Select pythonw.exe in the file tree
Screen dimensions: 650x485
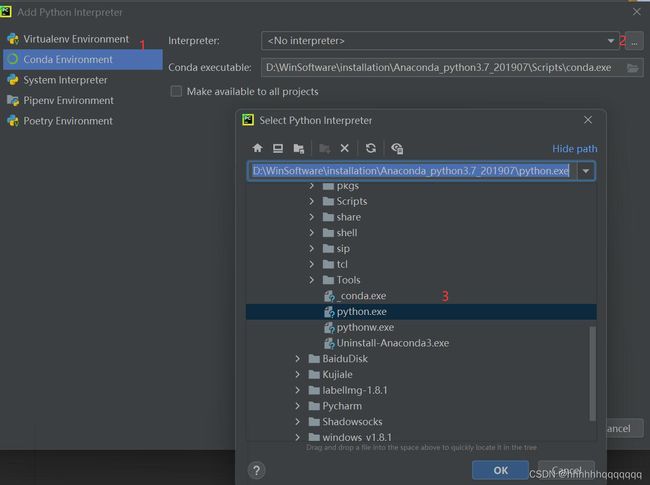coord(421,327)
